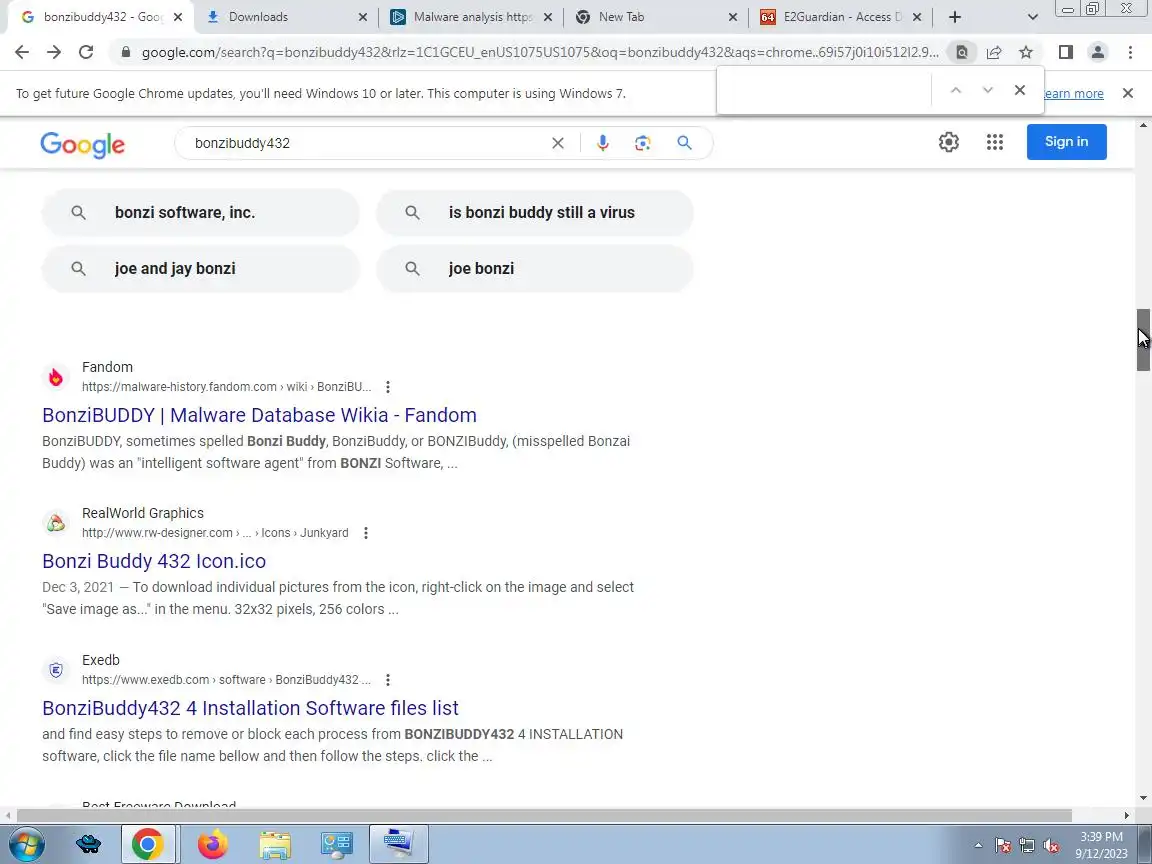1152x864 pixels.
Task: Click Sign in button
Action: [x=1066, y=142]
